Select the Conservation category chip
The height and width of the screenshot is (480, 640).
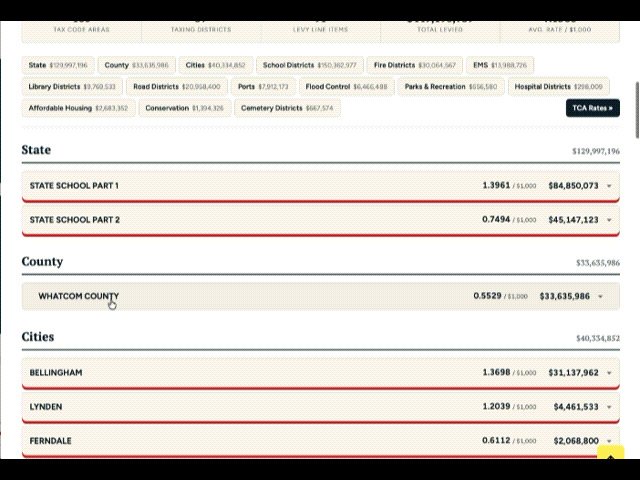184,108
